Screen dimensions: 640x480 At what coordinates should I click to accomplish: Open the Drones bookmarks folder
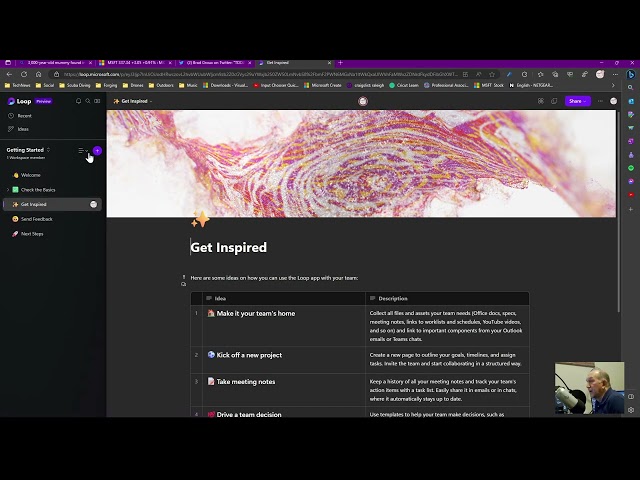tap(133, 85)
